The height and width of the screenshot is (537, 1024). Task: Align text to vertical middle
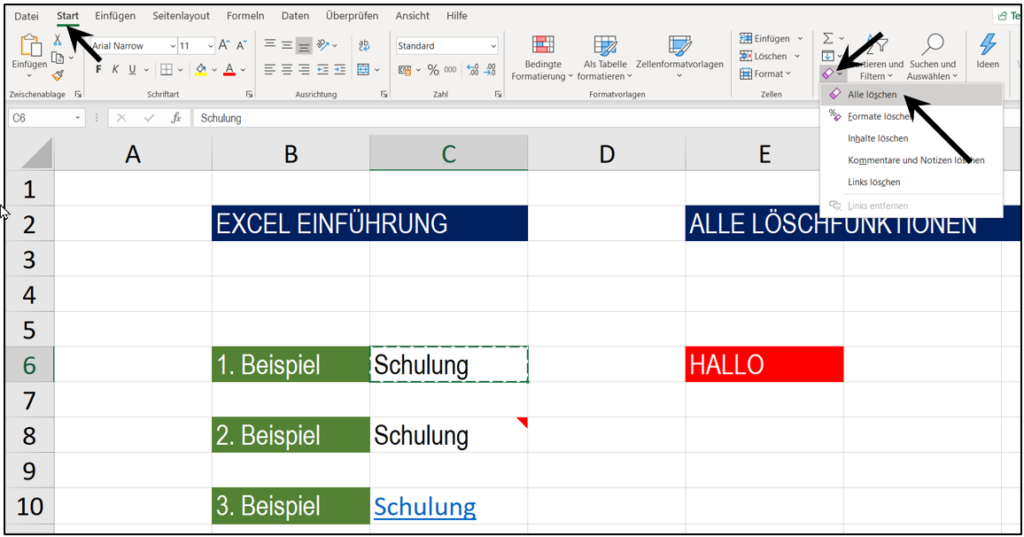tap(287, 45)
